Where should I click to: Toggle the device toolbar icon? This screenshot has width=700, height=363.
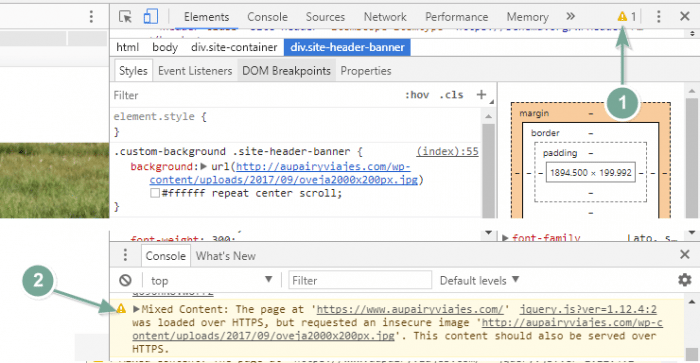coord(150,17)
